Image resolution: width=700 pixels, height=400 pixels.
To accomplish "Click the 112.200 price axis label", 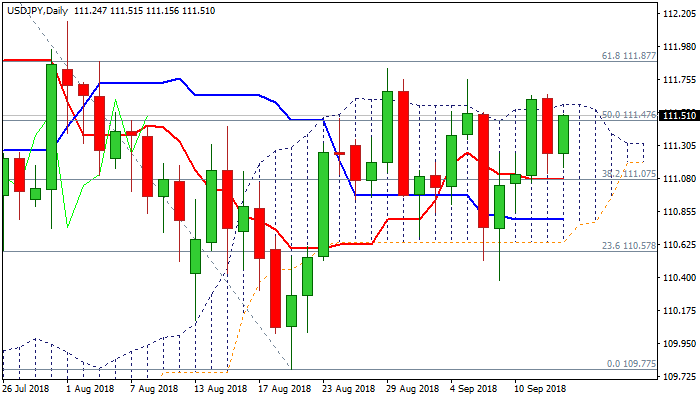I will coord(678,15).
